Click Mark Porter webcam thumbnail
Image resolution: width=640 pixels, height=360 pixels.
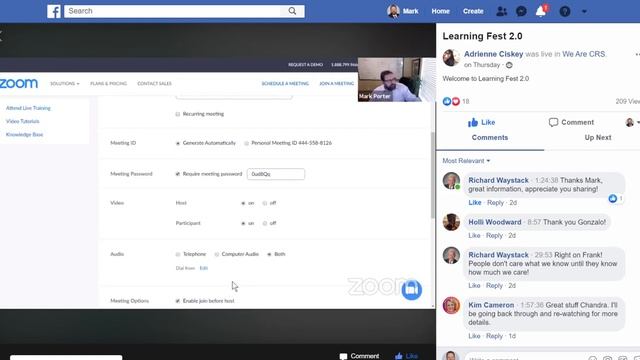tap(397, 80)
